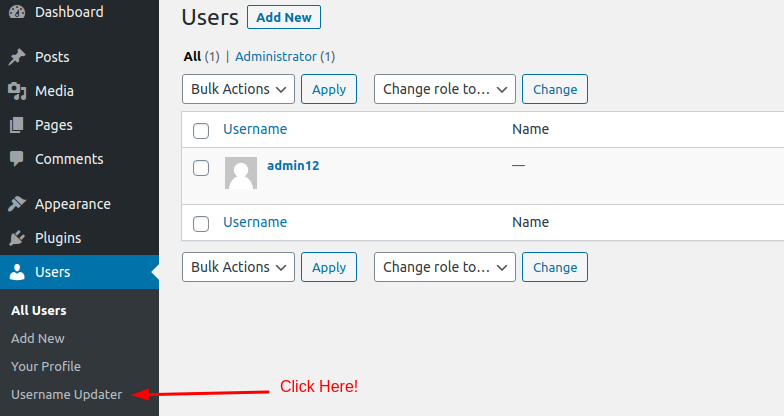This screenshot has height=416, width=784.
Task: Click the Appearance paintbrush icon
Action: pos(17,204)
